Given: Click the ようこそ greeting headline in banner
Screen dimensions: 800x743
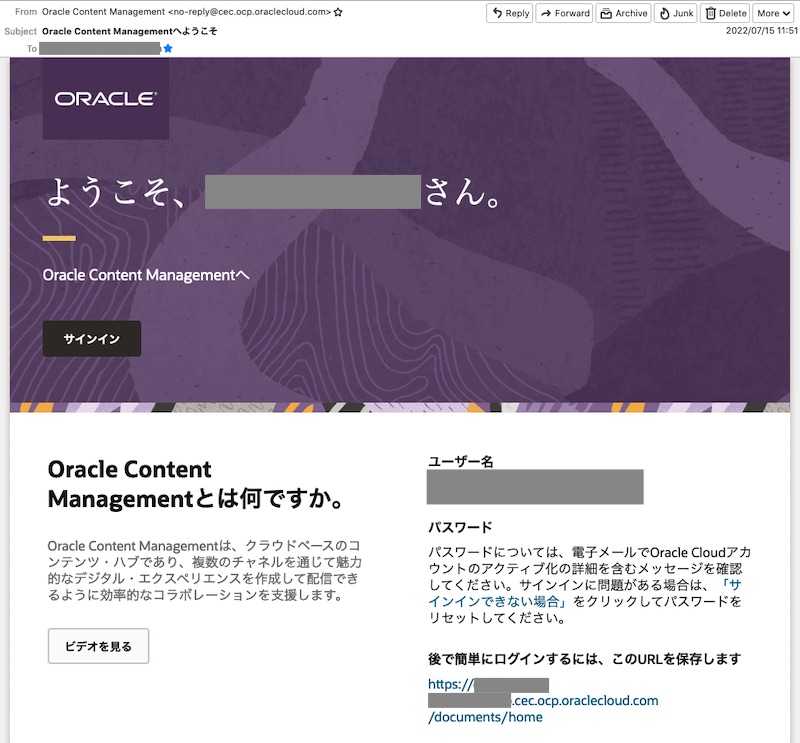Looking at the screenshot, I should (272, 192).
